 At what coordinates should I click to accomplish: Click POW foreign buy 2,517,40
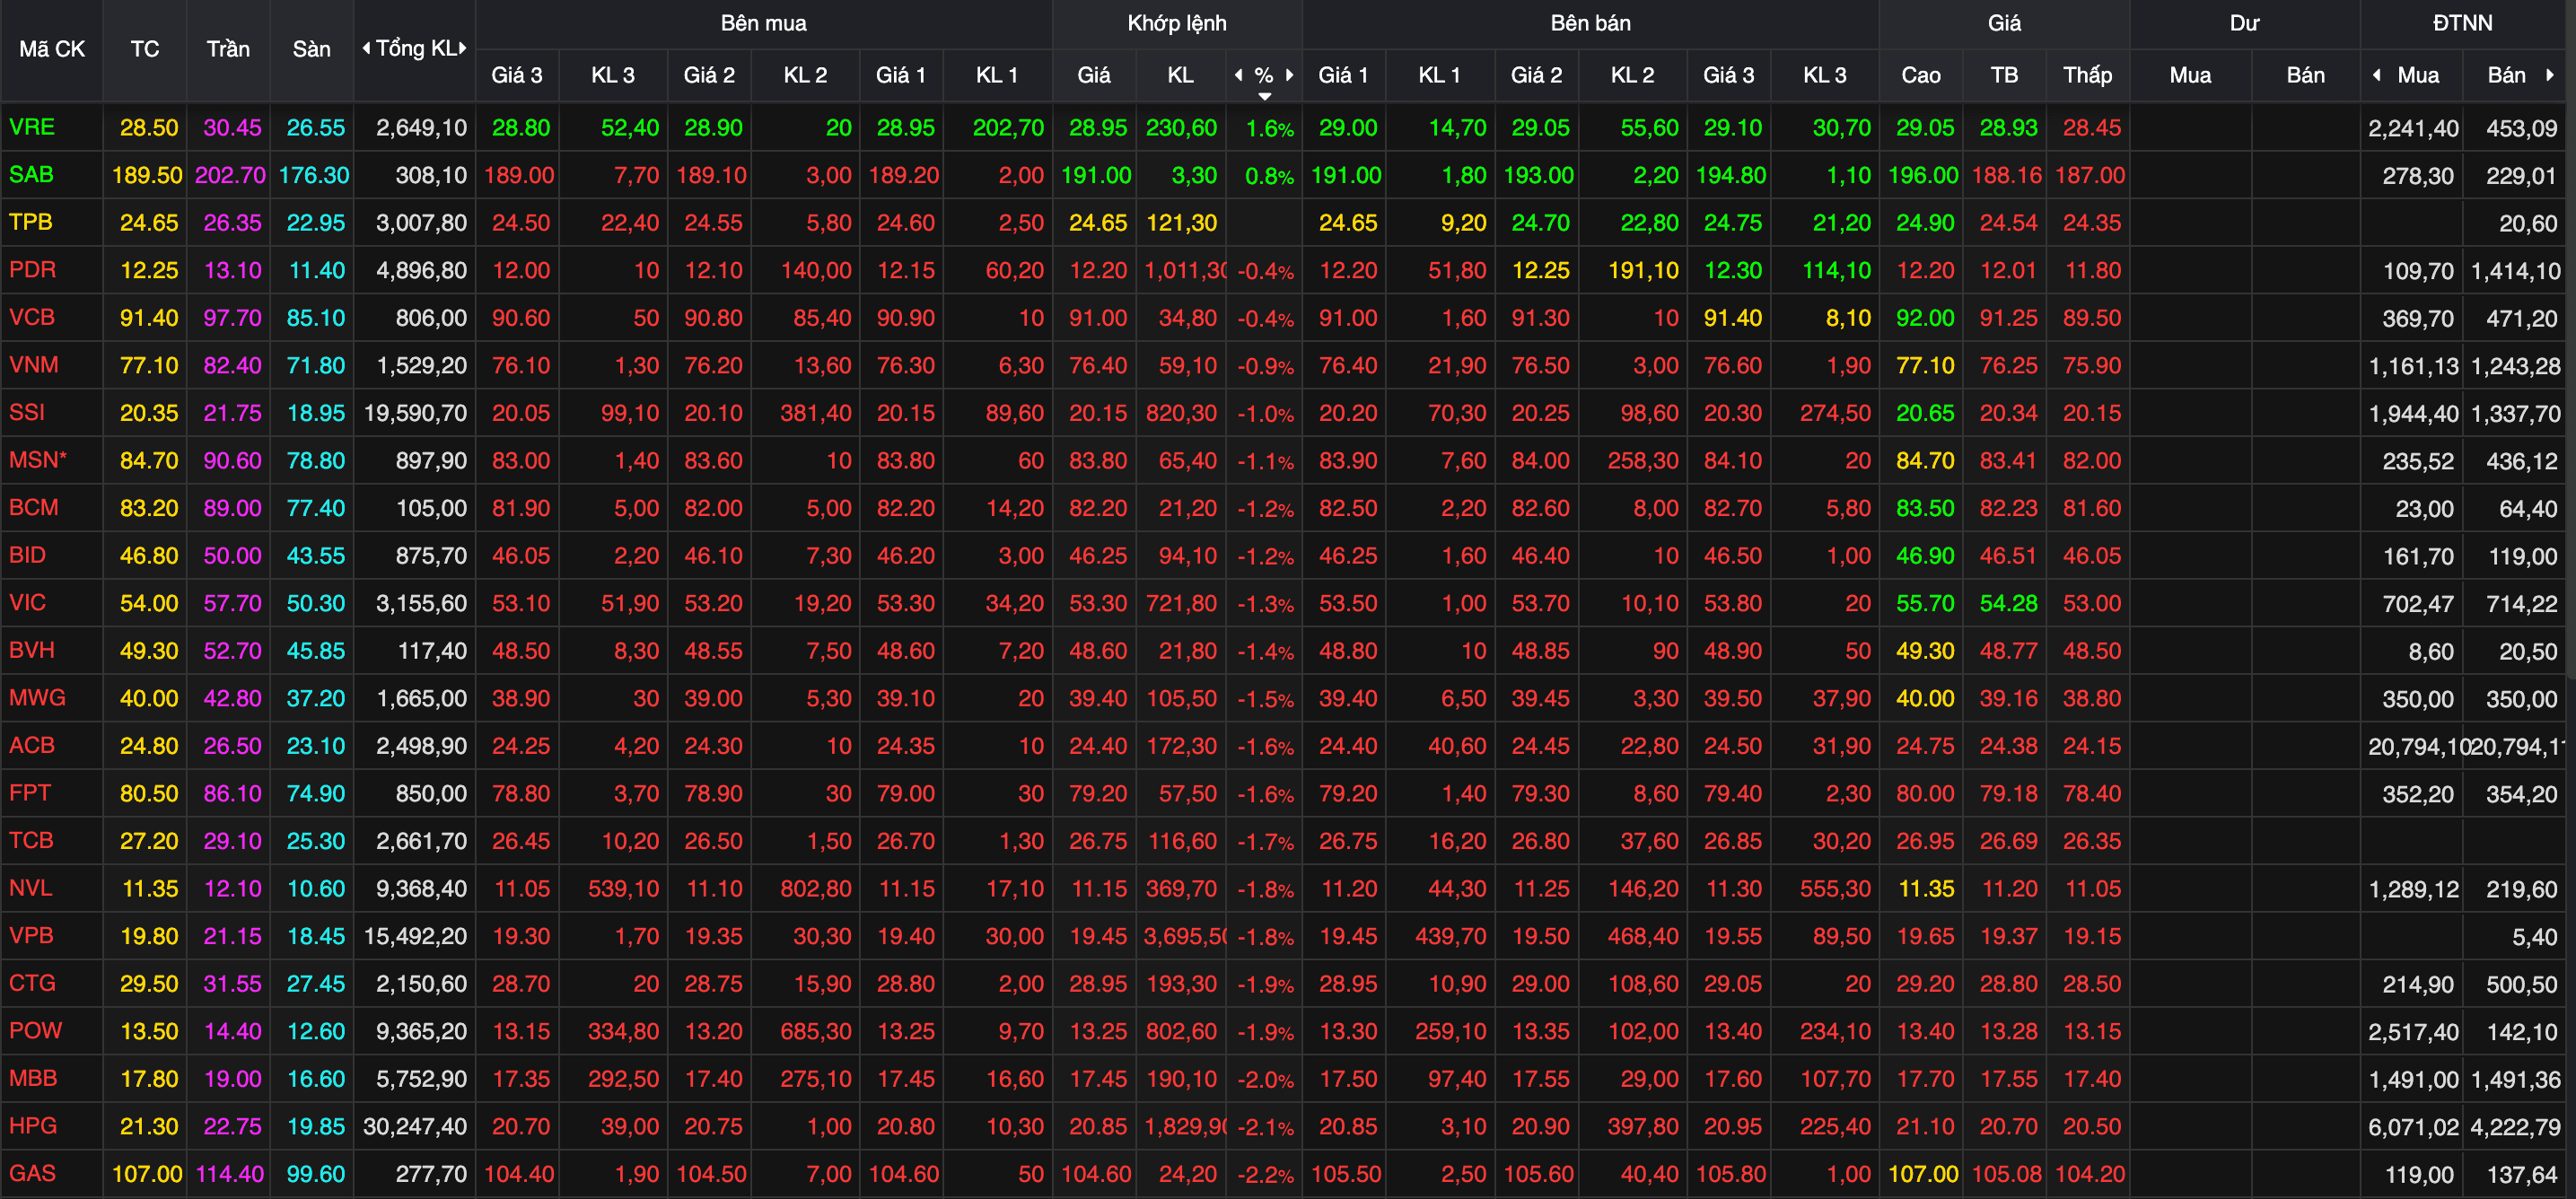click(2413, 1031)
